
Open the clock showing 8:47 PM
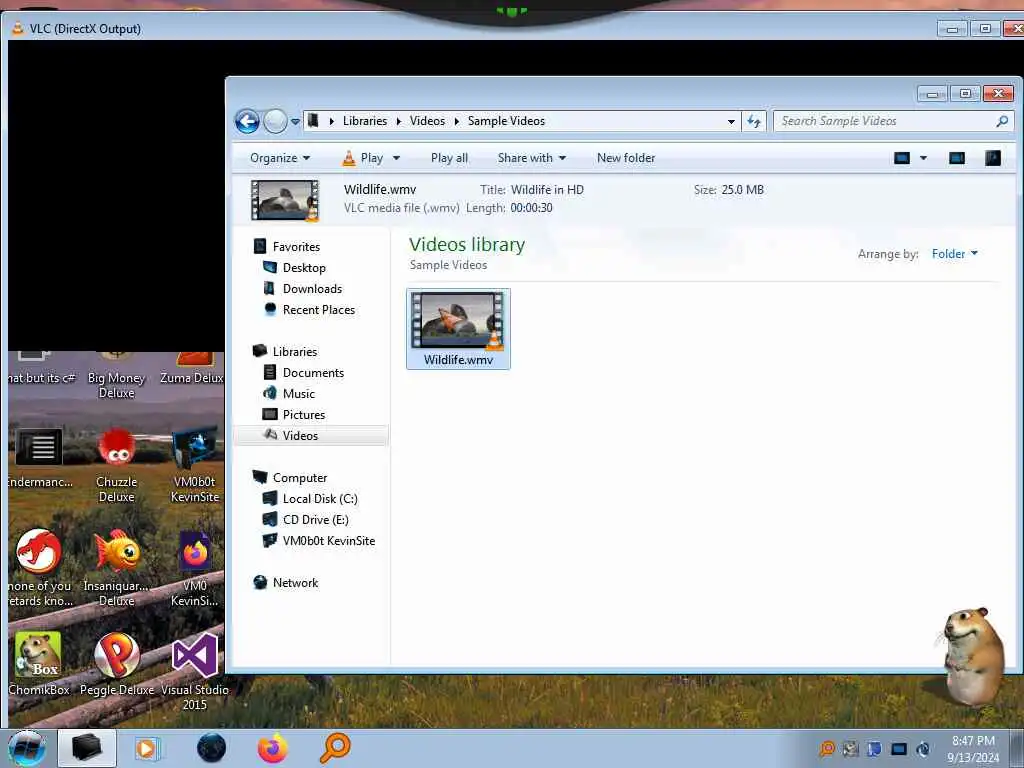point(973,749)
